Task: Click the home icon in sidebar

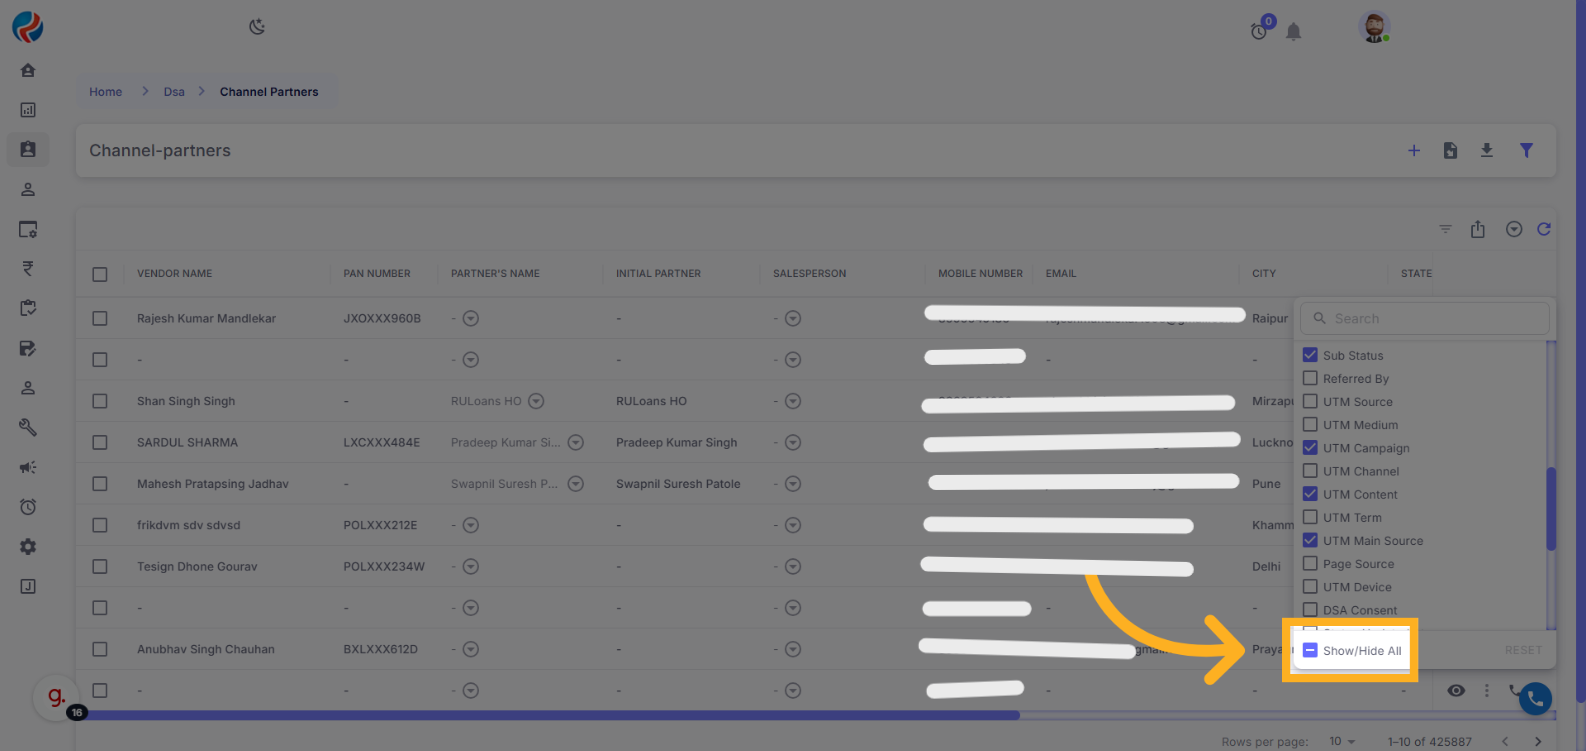Action: [28, 70]
